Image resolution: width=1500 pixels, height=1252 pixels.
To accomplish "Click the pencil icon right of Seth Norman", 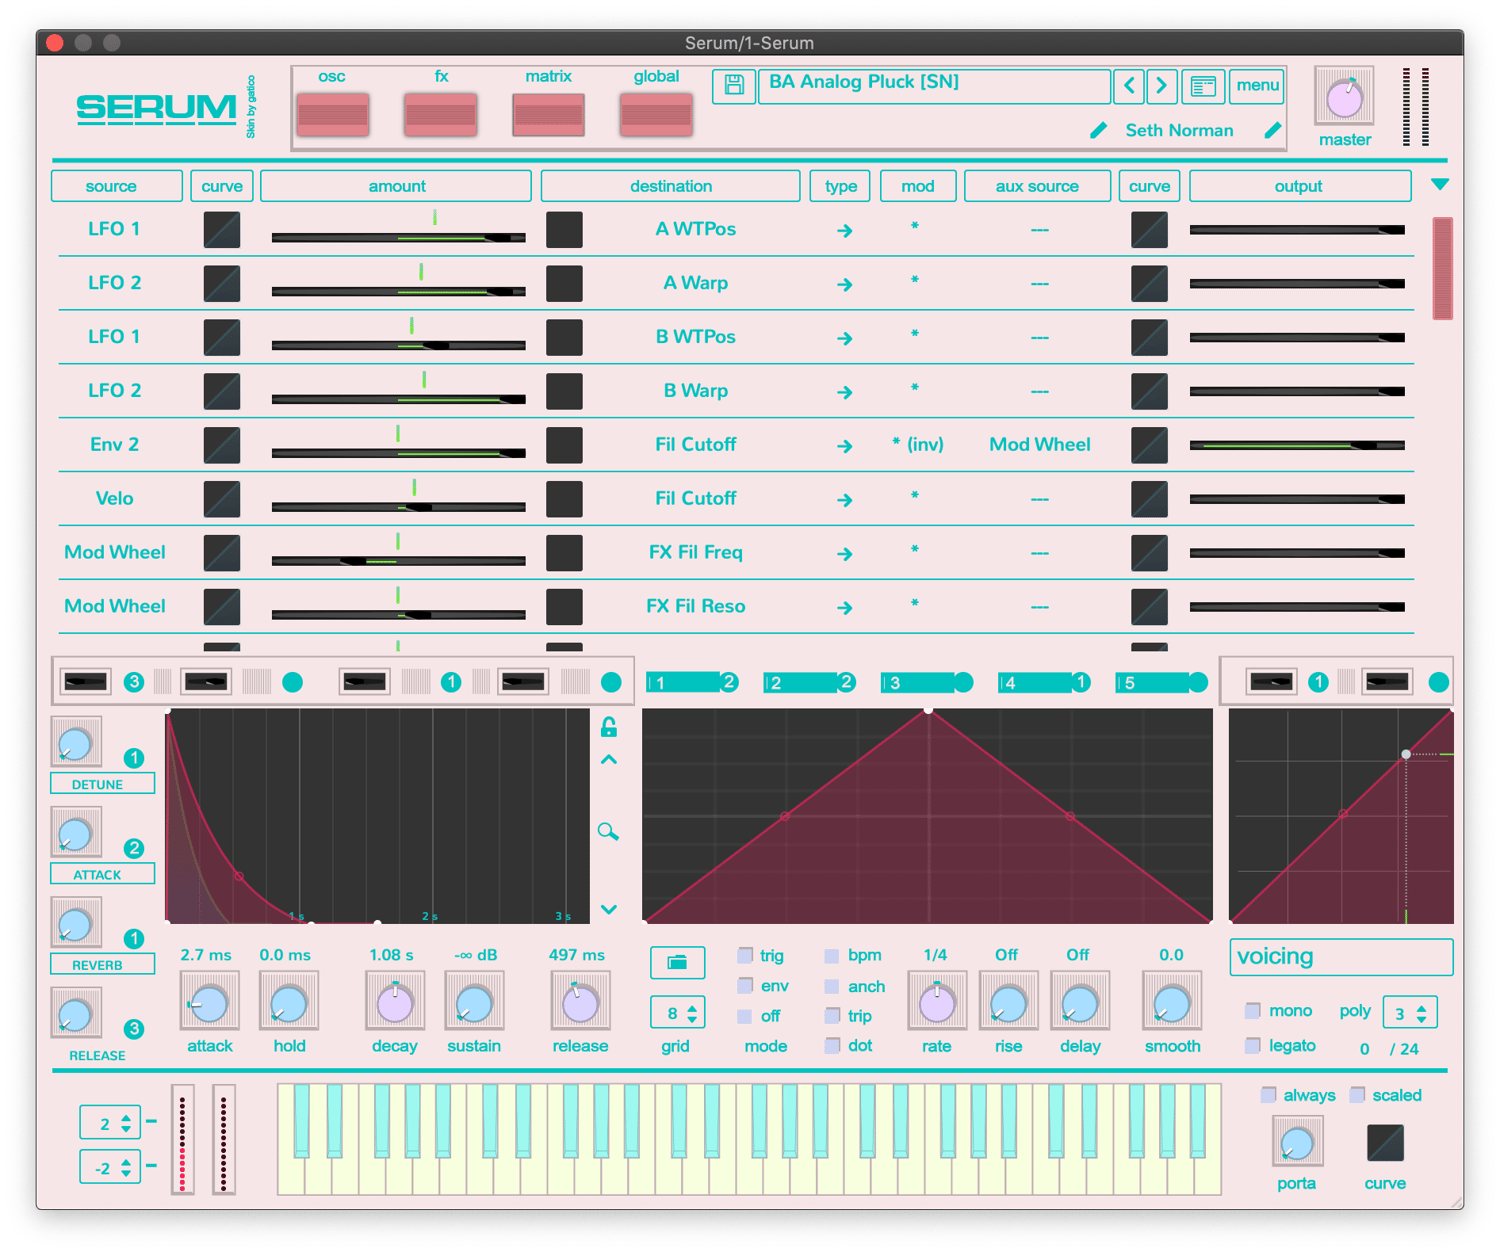I will click(1273, 130).
